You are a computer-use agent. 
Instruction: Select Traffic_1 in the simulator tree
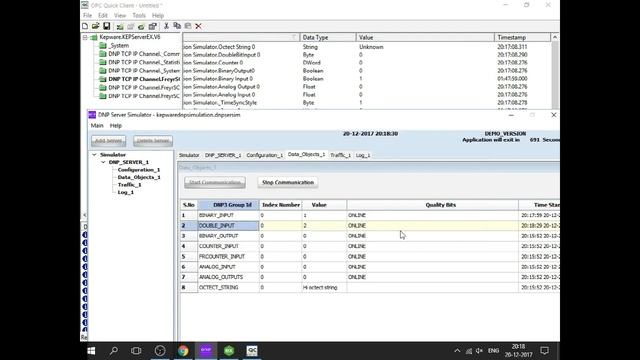point(129,185)
